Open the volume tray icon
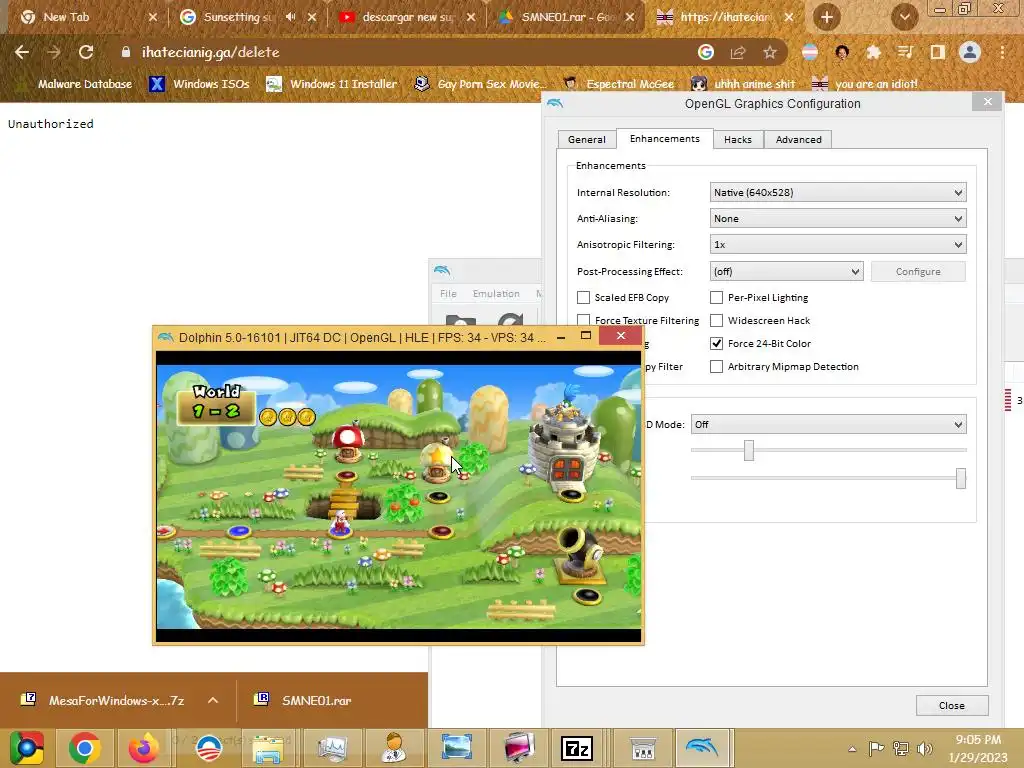The image size is (1024, 768). pyautogui.click(x=925, y=748)
